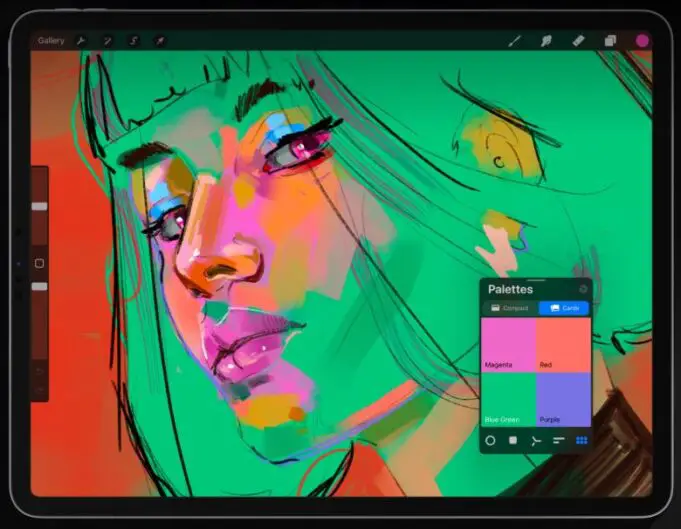The image size is (681, 529).
Task: Tap the undo arrow on sidebar
Action: pos(40,371)
